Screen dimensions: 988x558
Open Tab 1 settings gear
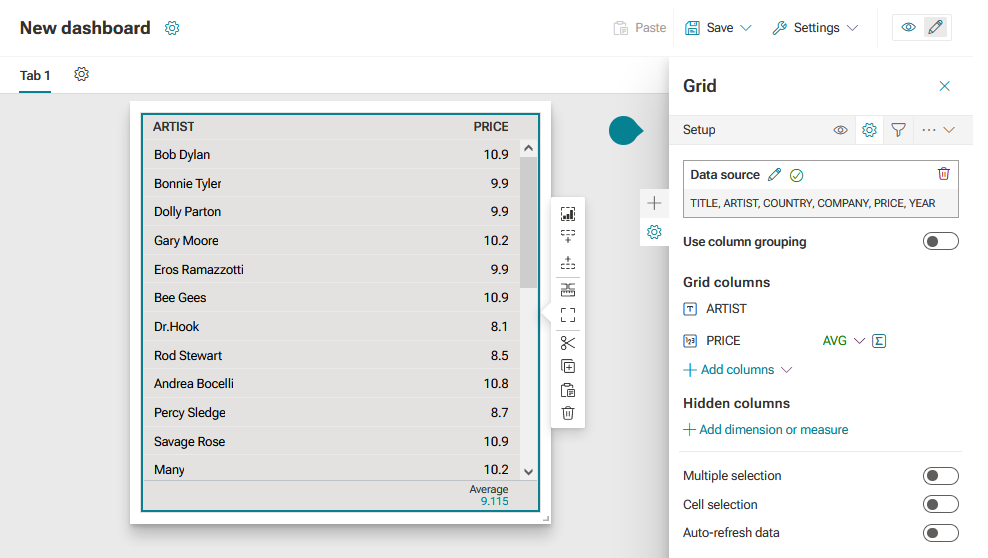coord(81,74)
